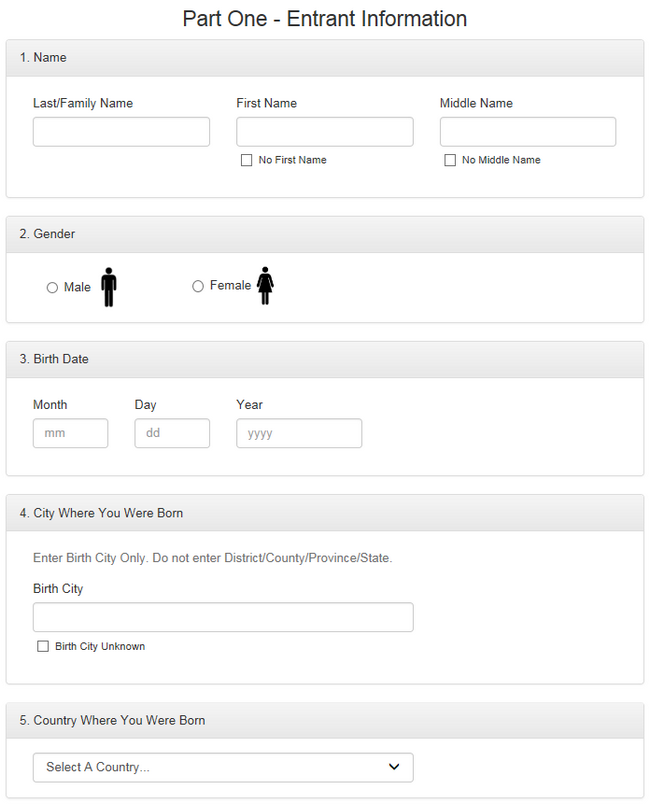Focus the Last/Family Name field

[x=121, y=132]
